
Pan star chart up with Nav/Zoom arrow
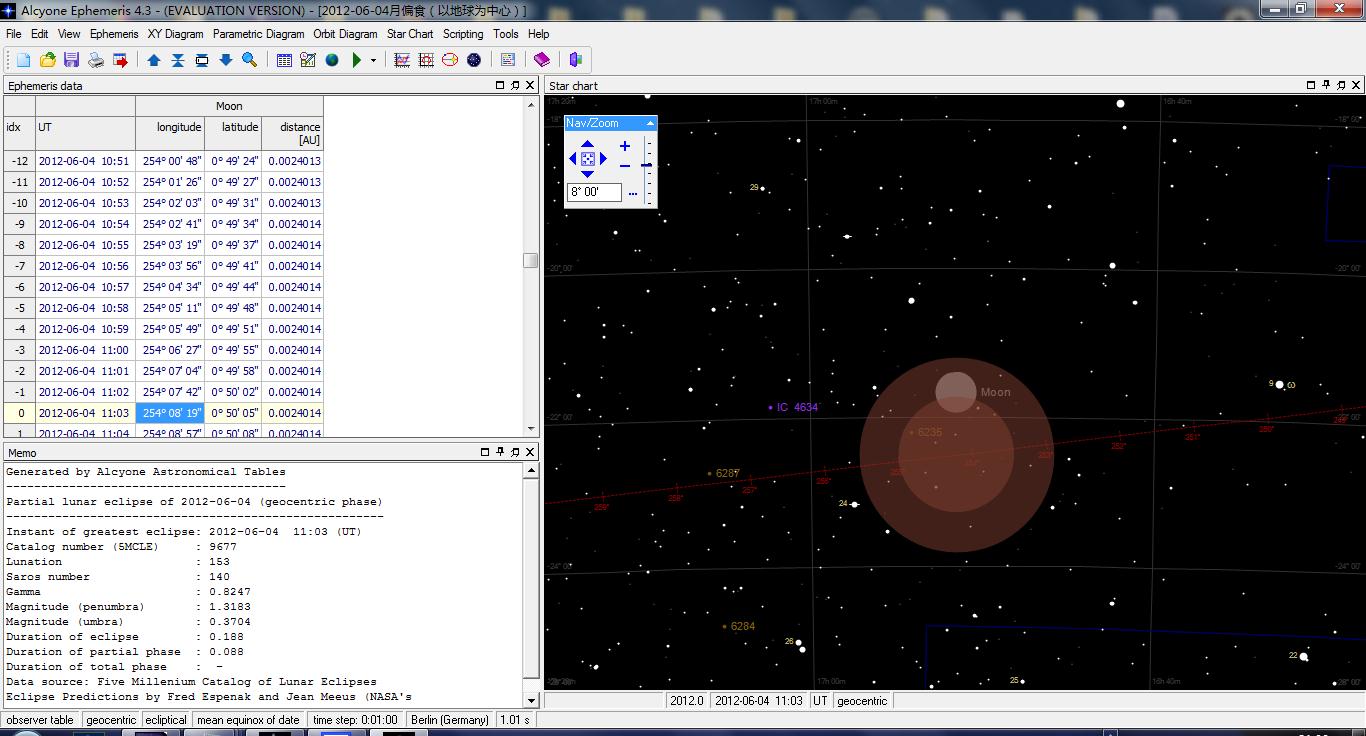pyautogui.click(x=587, y=145)
